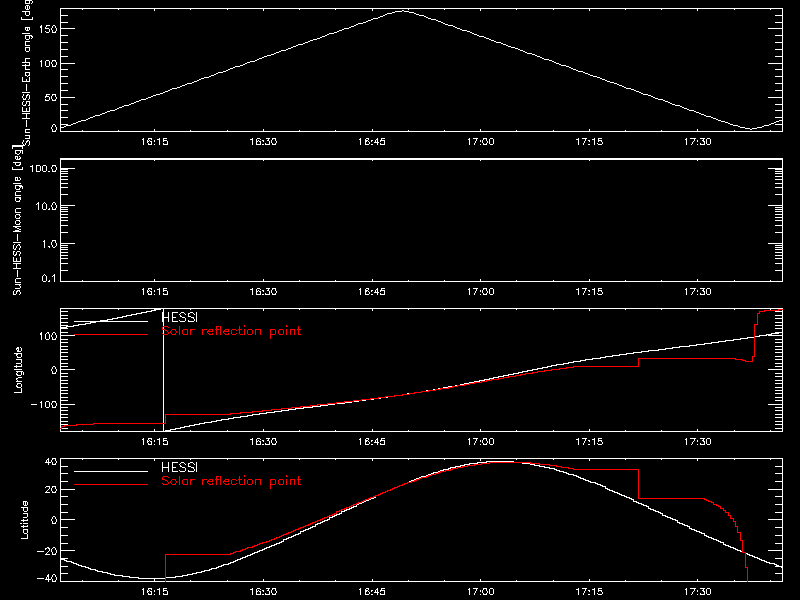Click 16:30 time label under Latitude plot
The image size is (800, 600).
pyautogui.click(x=263, y=592)
